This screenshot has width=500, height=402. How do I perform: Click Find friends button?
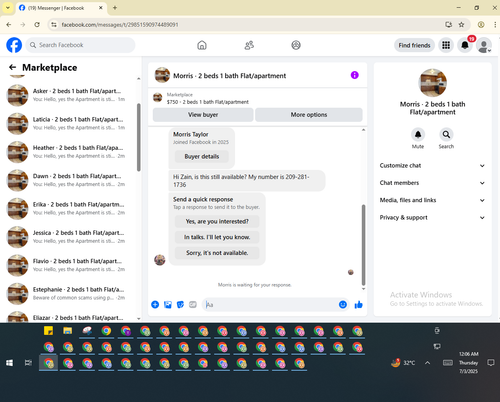point(414,45)
